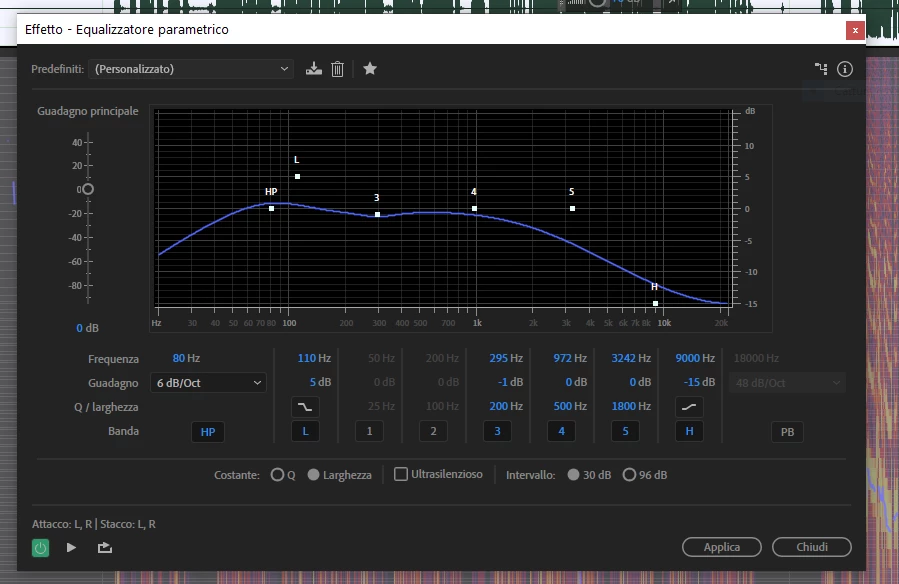Select the 96 dB range option
Image resolution: width=899 pixels, height=584 pixels.
629,475
